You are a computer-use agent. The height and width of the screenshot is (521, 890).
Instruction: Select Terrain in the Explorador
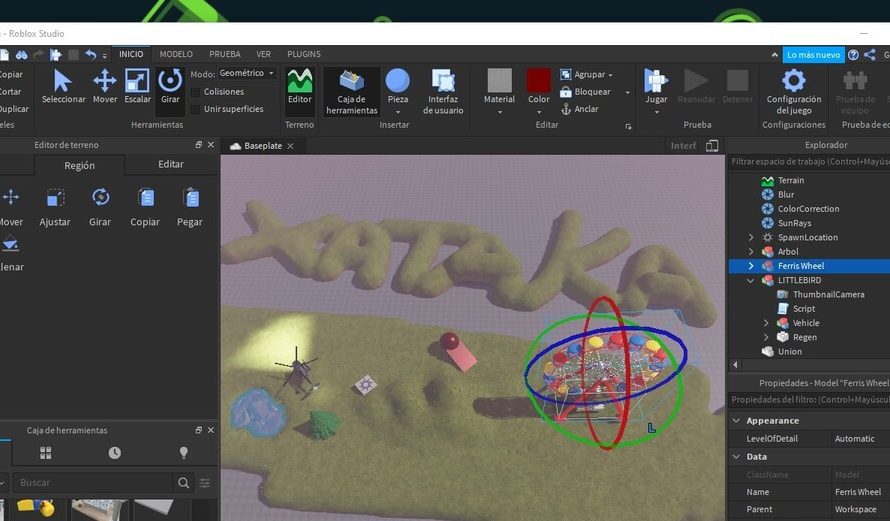click(791, 180)
